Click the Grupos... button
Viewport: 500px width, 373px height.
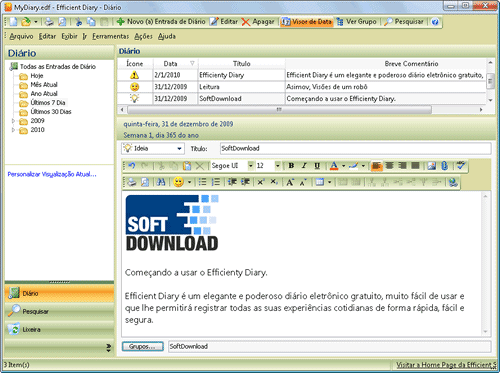point(142,346)
